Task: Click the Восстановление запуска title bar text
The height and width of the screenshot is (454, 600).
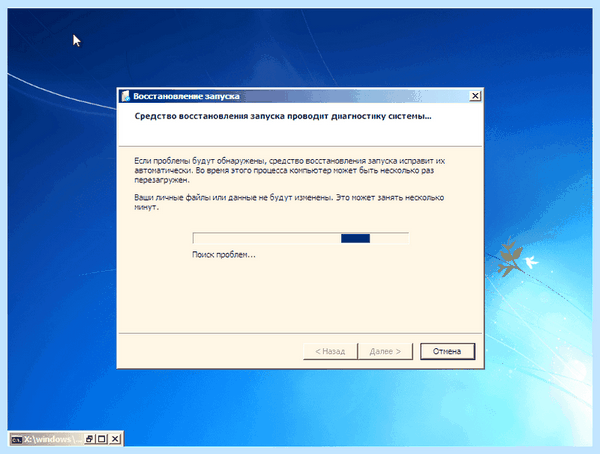Action: coord(186,96)
